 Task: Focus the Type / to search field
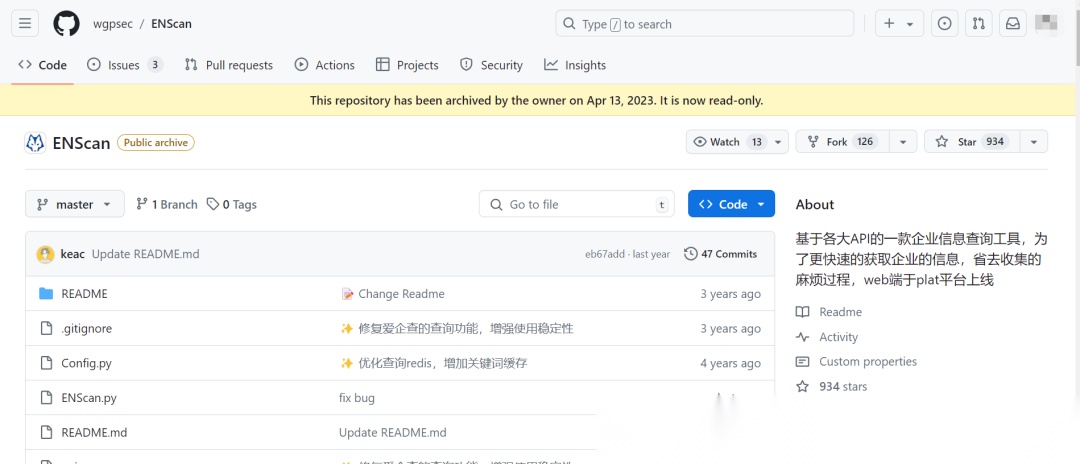[705, 23]
